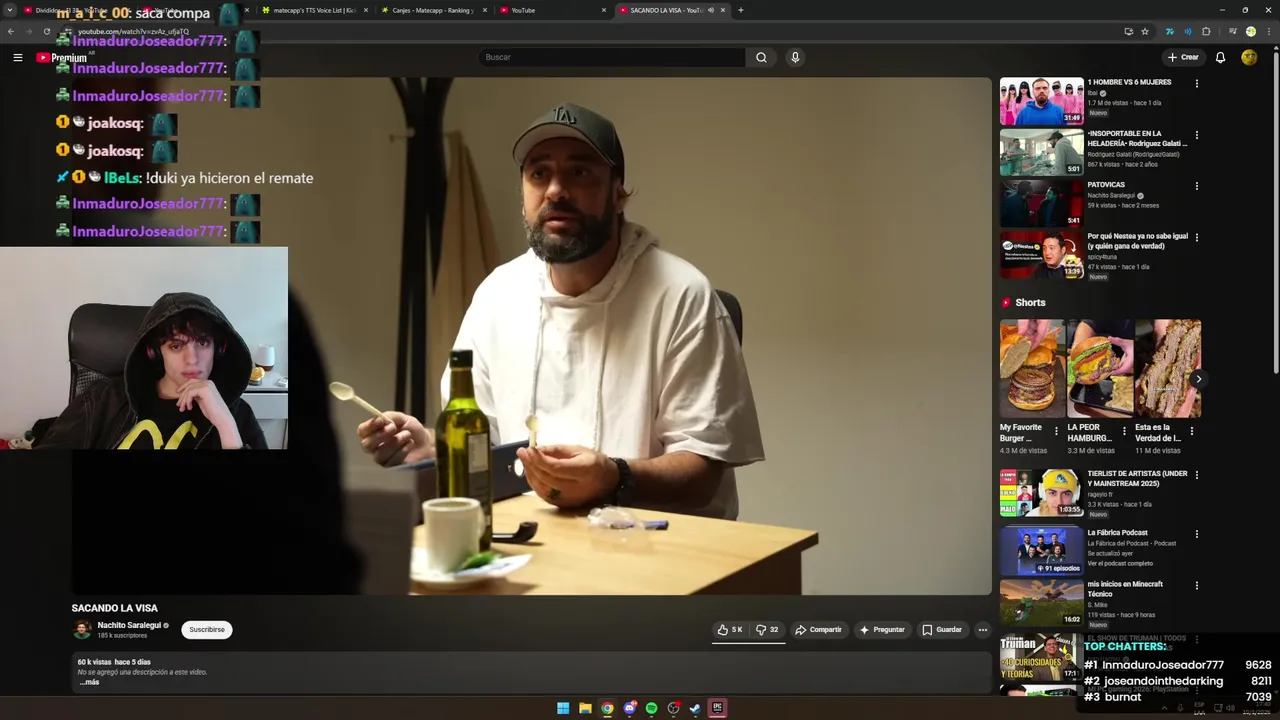The width and height of the screenshot is (1280, 720).
Task: Click the video title SACANDO LA VISA
Action: [x=114, y=608]
